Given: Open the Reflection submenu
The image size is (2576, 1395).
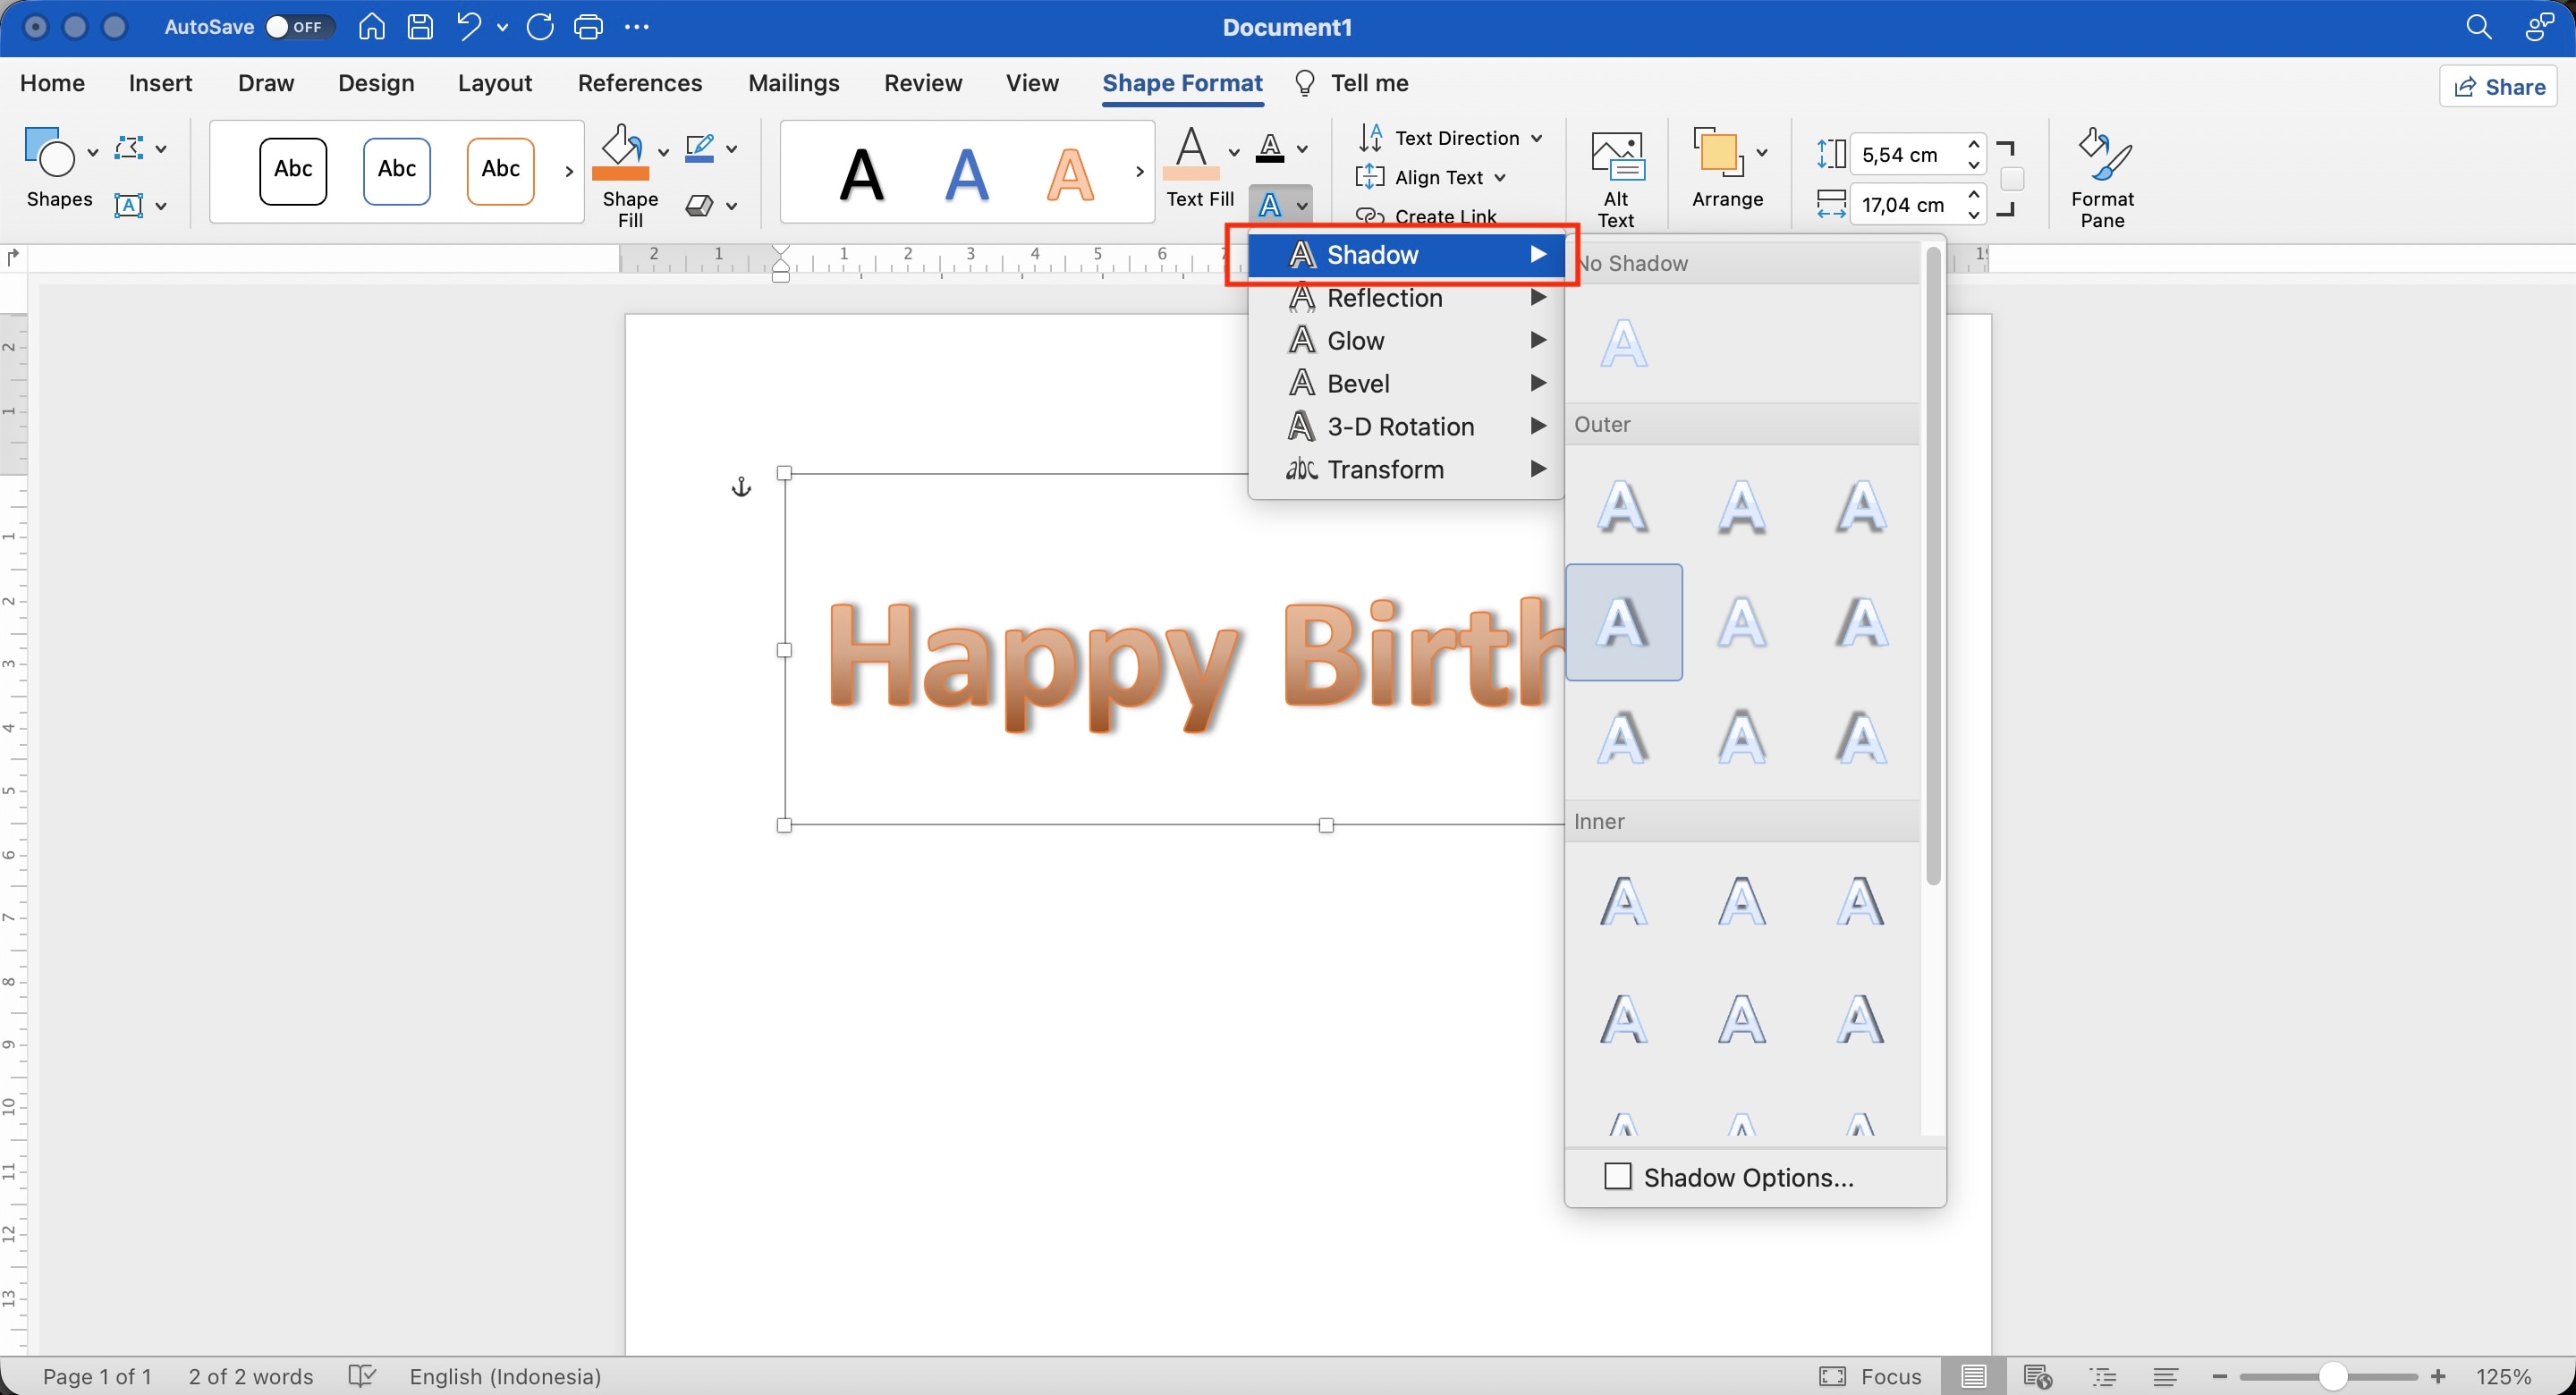Looking at the screenshot, I should point(1406,298).
